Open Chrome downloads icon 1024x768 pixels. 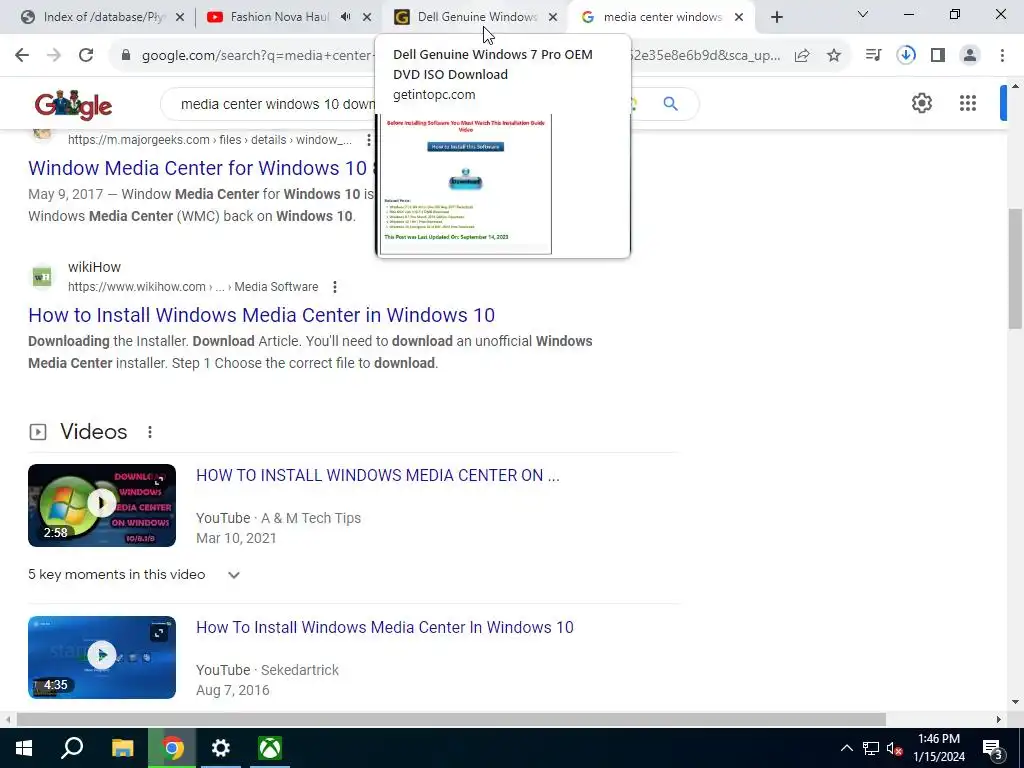pos(906,56)
